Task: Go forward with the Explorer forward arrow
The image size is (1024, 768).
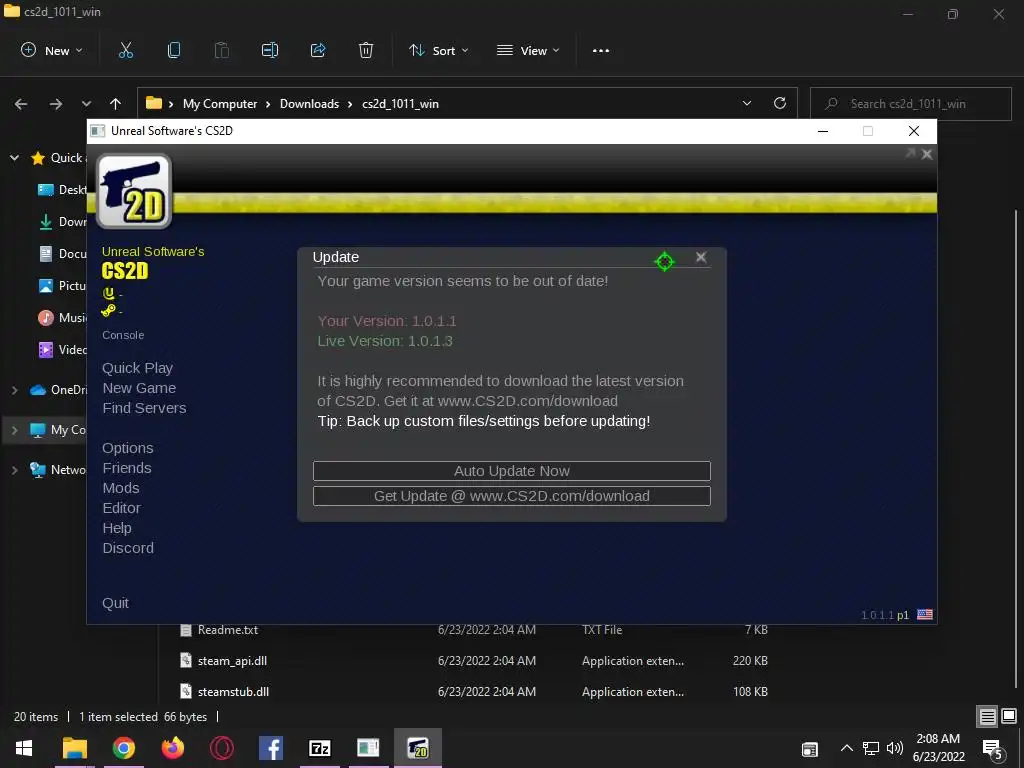Action: tap(56, 104)
